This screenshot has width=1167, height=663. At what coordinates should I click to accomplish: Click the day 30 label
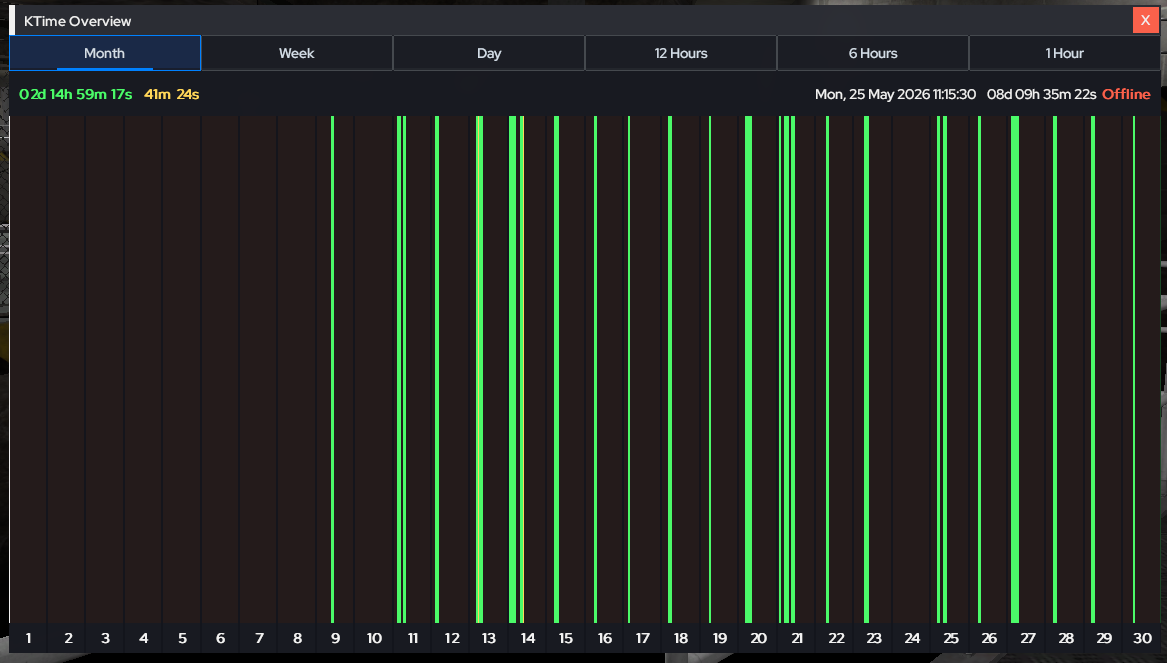click(1142, 638)
